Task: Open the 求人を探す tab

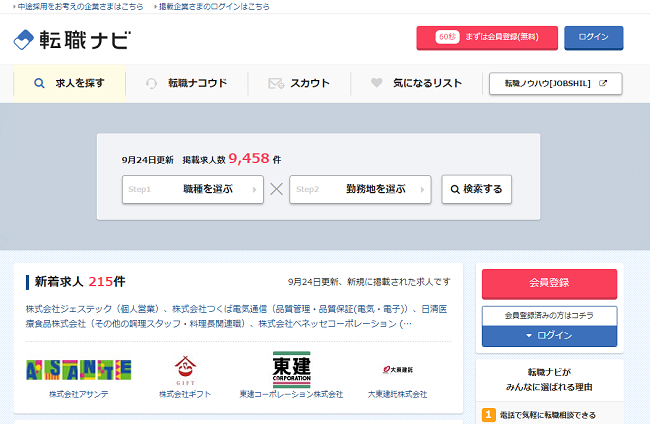Action: tap(69, 83)
